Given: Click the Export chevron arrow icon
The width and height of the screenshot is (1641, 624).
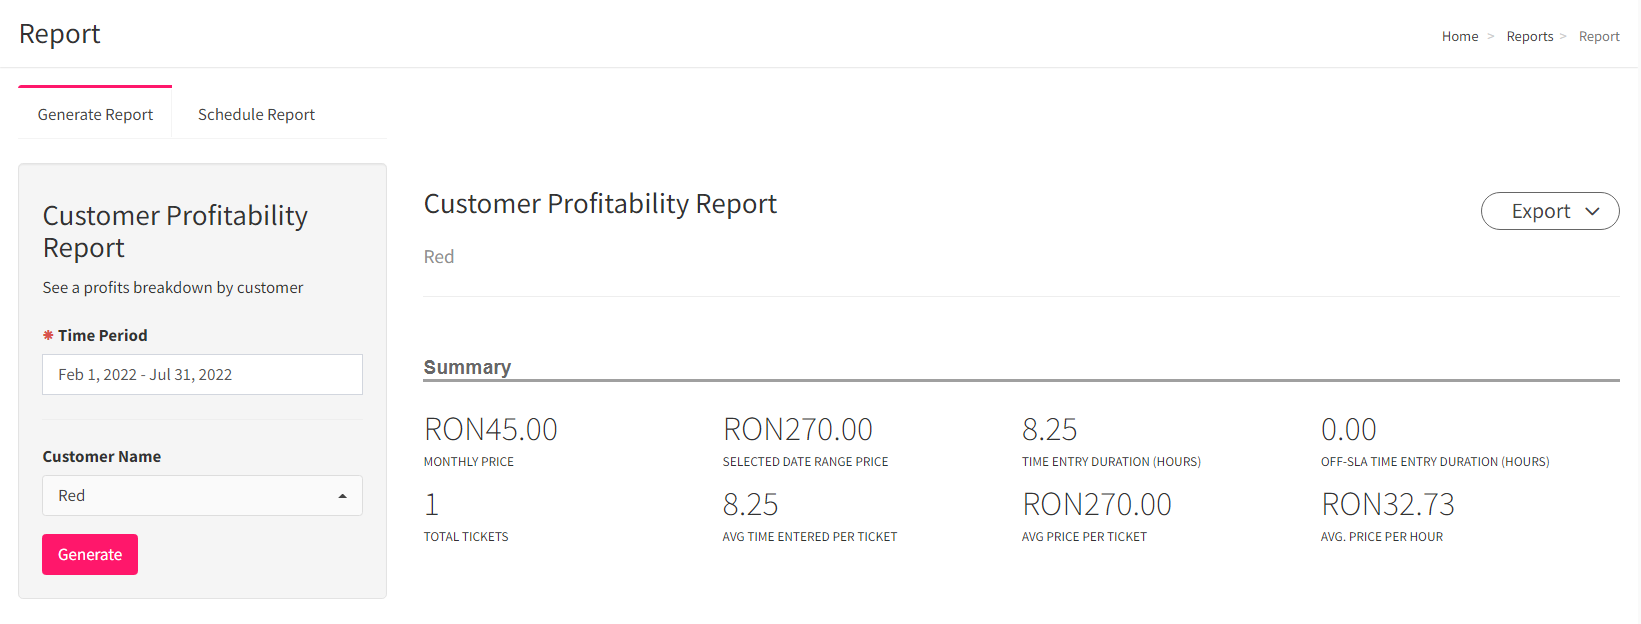Looking at the screenshot, I should 1593,212.
